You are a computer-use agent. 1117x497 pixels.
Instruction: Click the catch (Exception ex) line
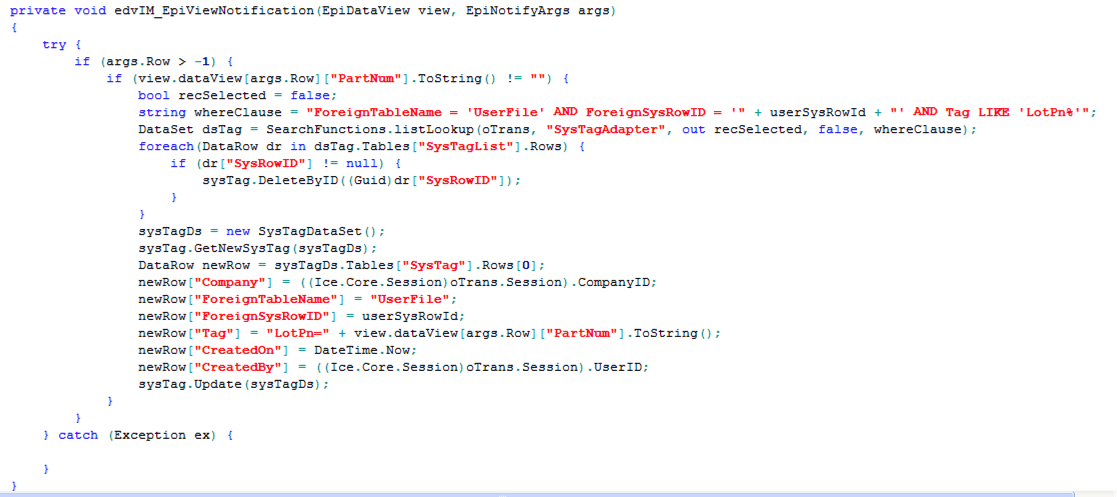138,435
